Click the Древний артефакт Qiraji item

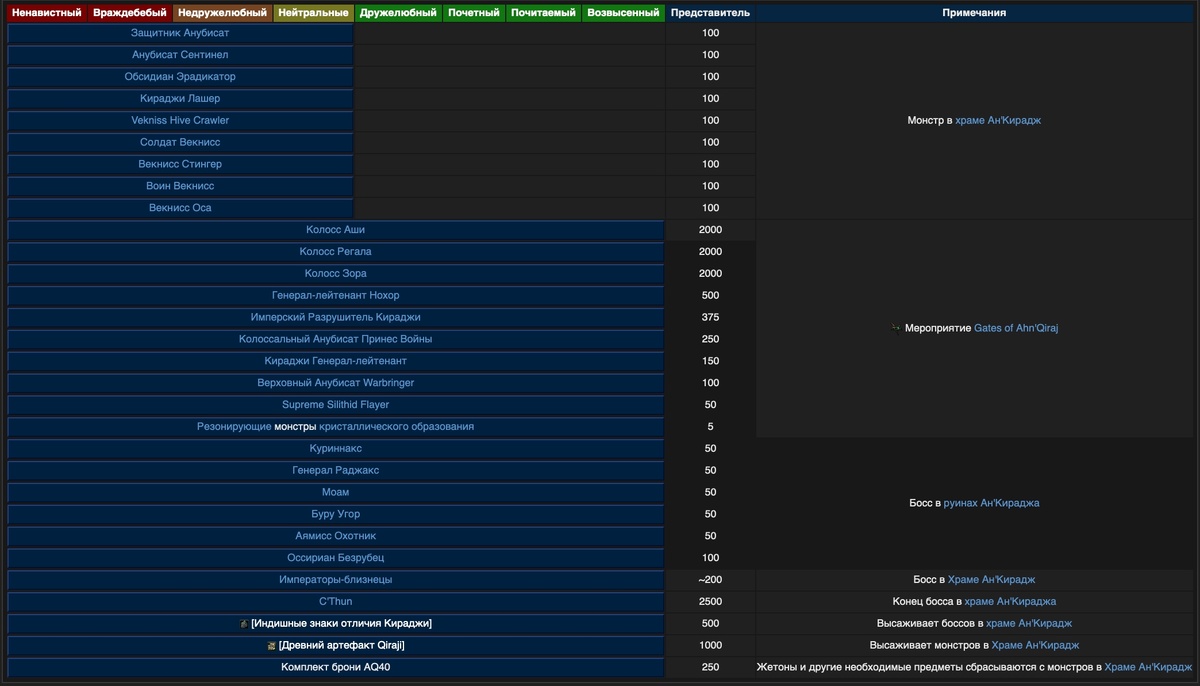342,646
